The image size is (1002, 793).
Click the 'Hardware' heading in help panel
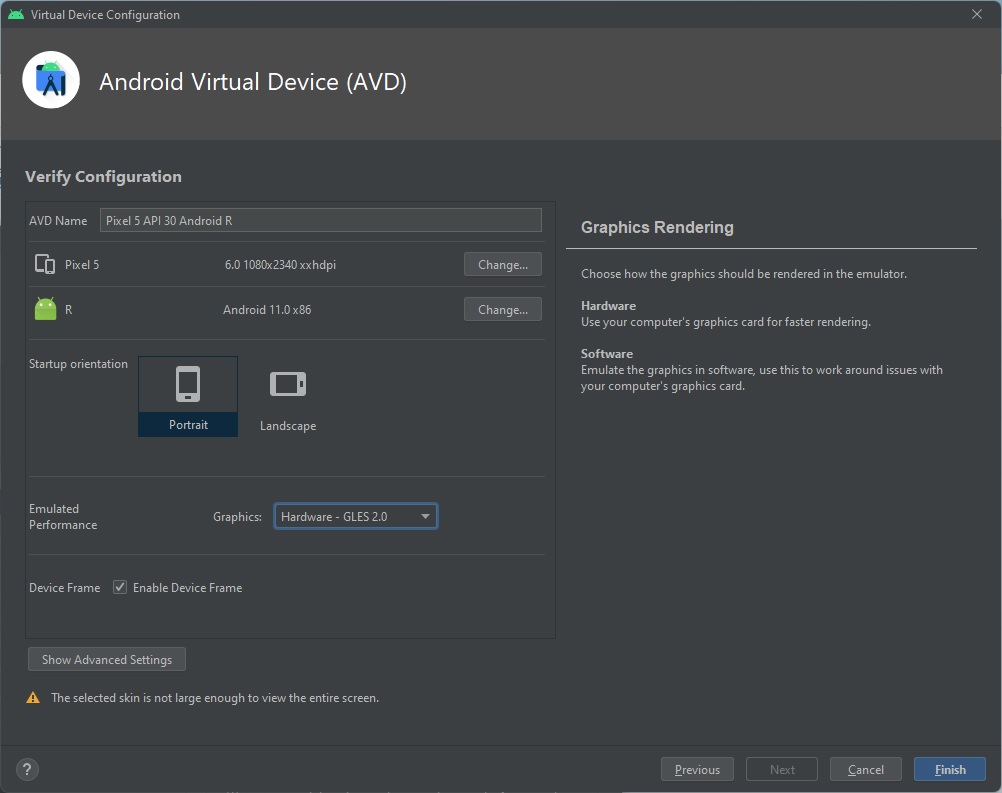[608, 305]
